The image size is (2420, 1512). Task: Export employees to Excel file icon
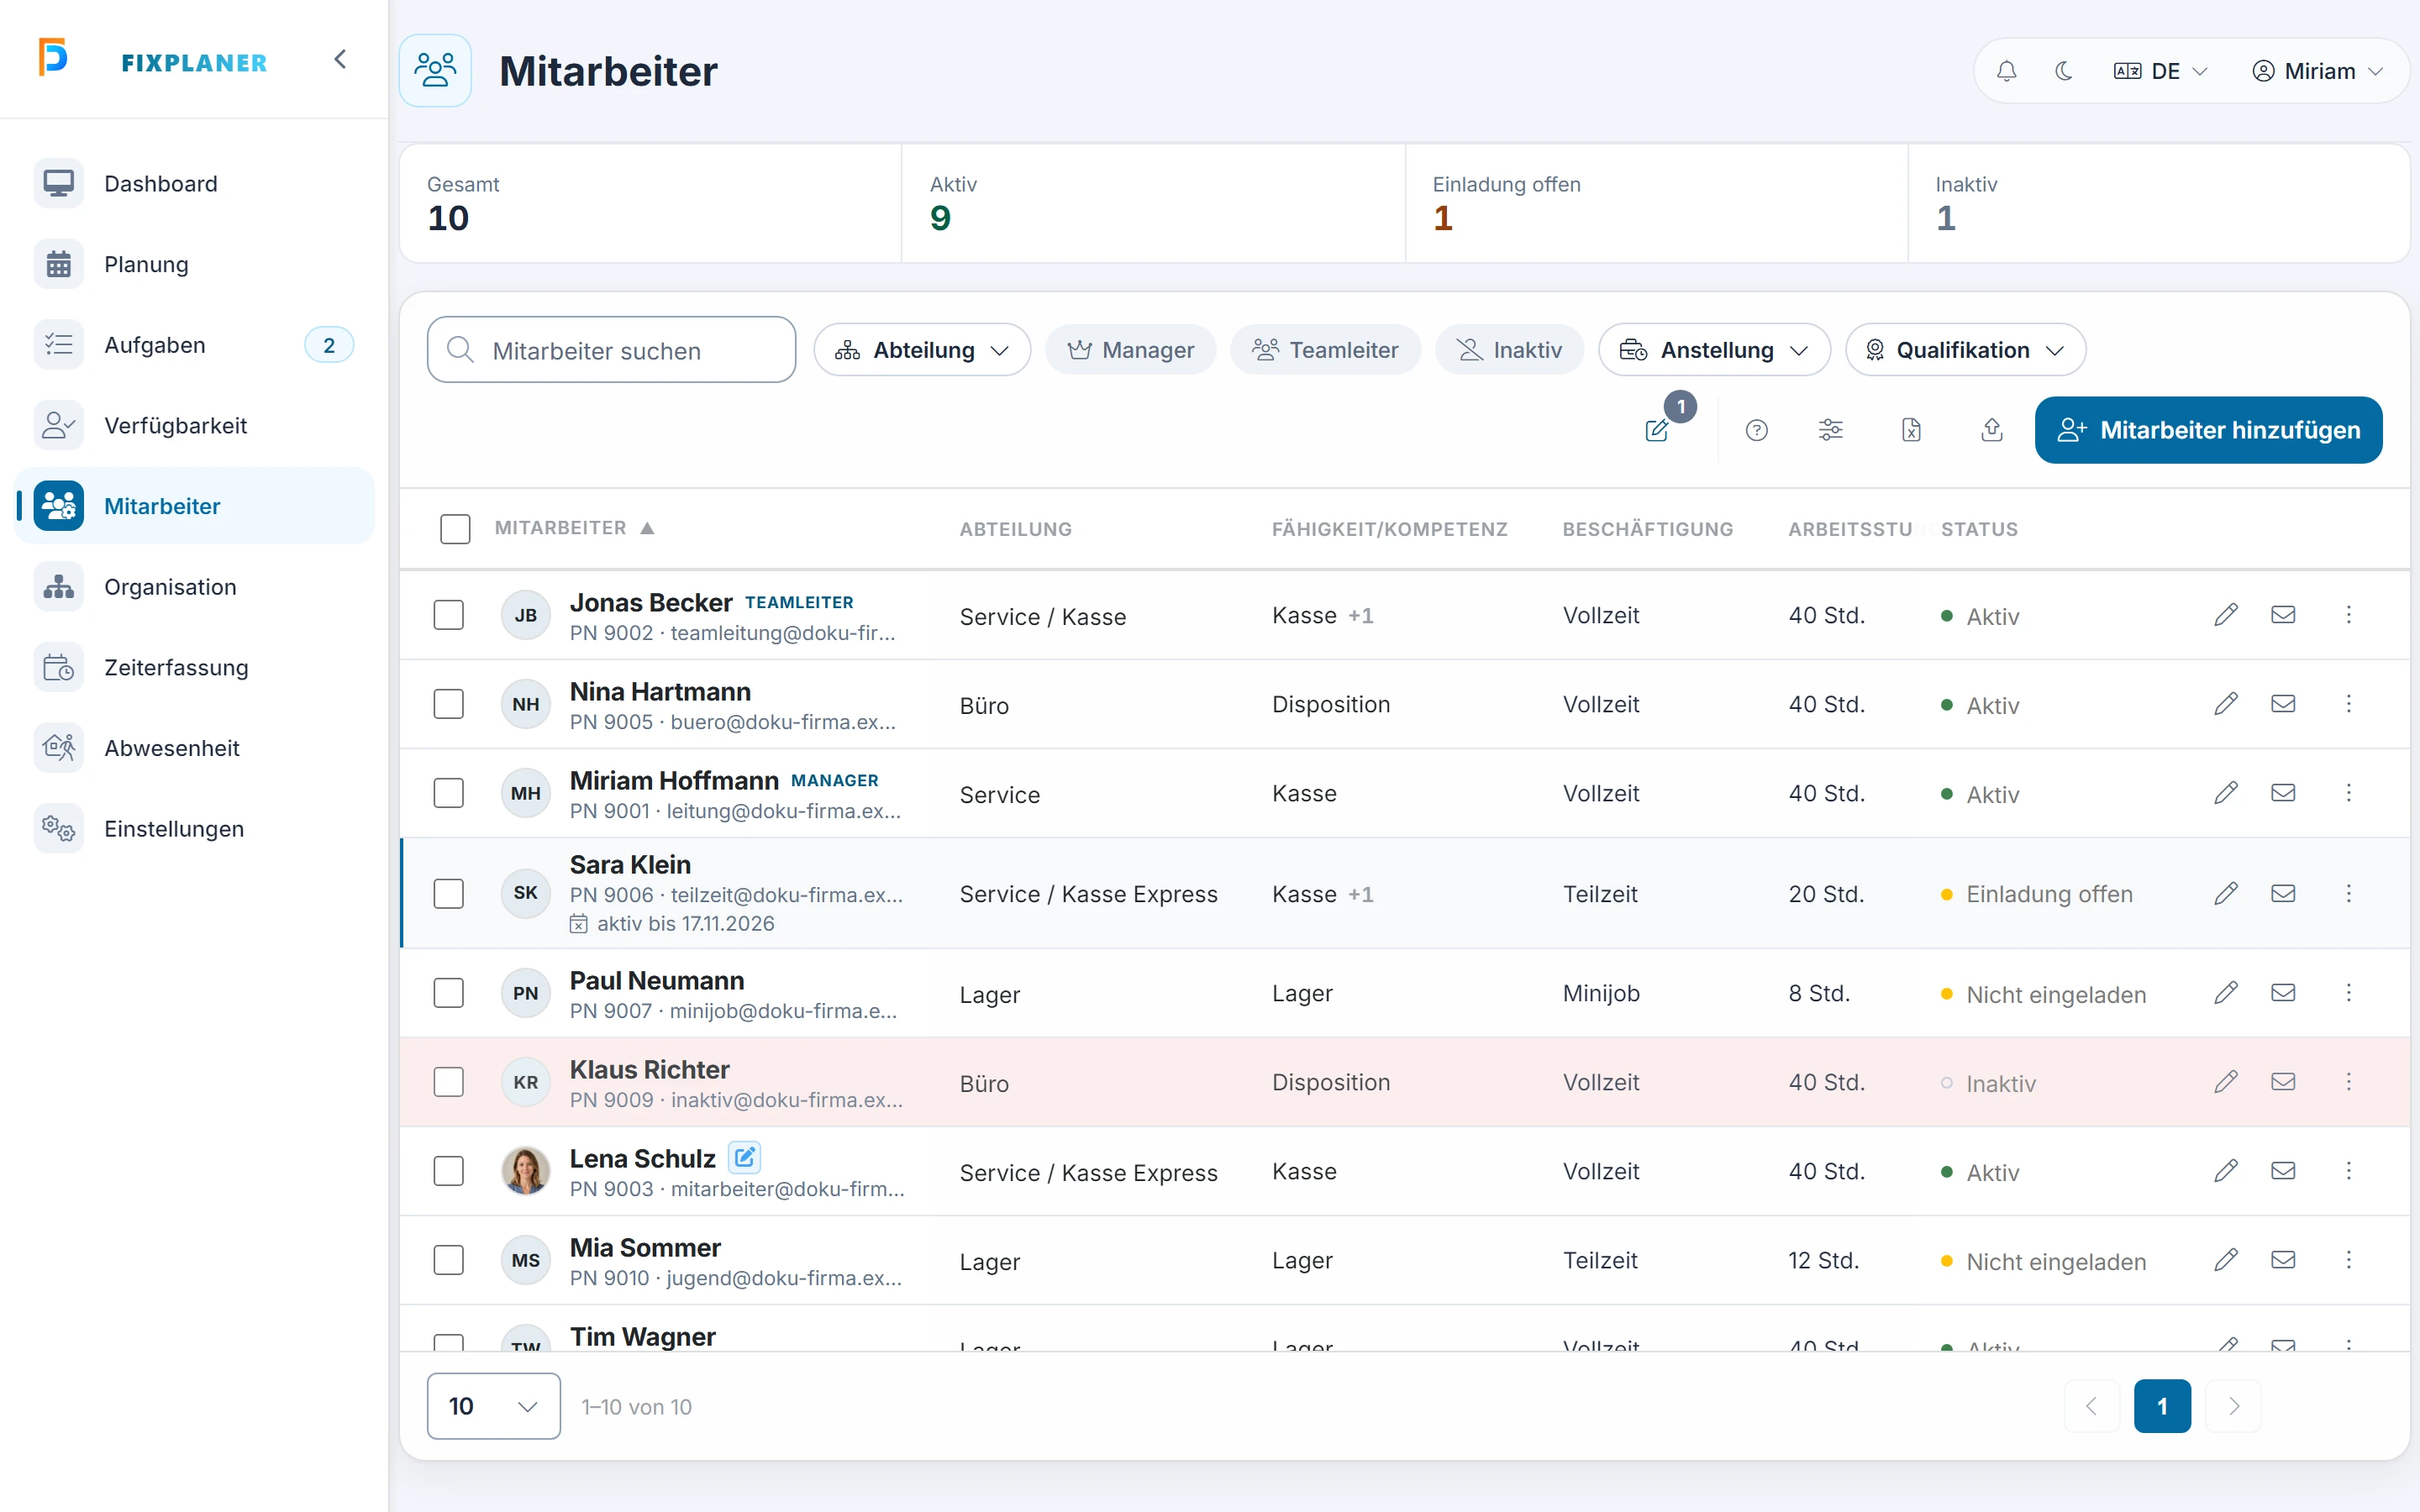coord(1911,430)
